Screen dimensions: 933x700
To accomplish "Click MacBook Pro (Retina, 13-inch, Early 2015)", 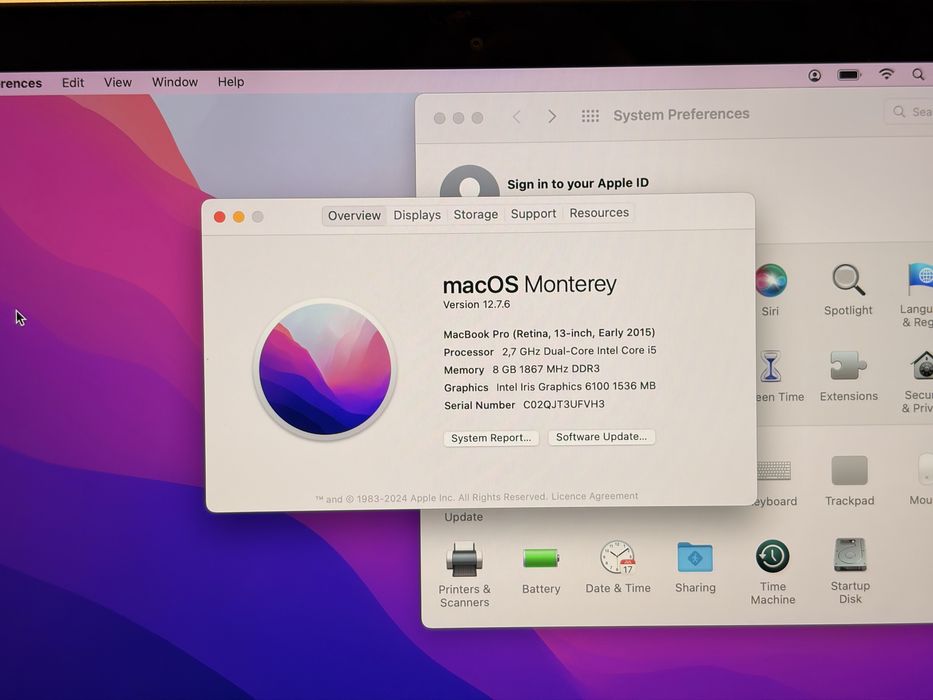I will point(549,333).
